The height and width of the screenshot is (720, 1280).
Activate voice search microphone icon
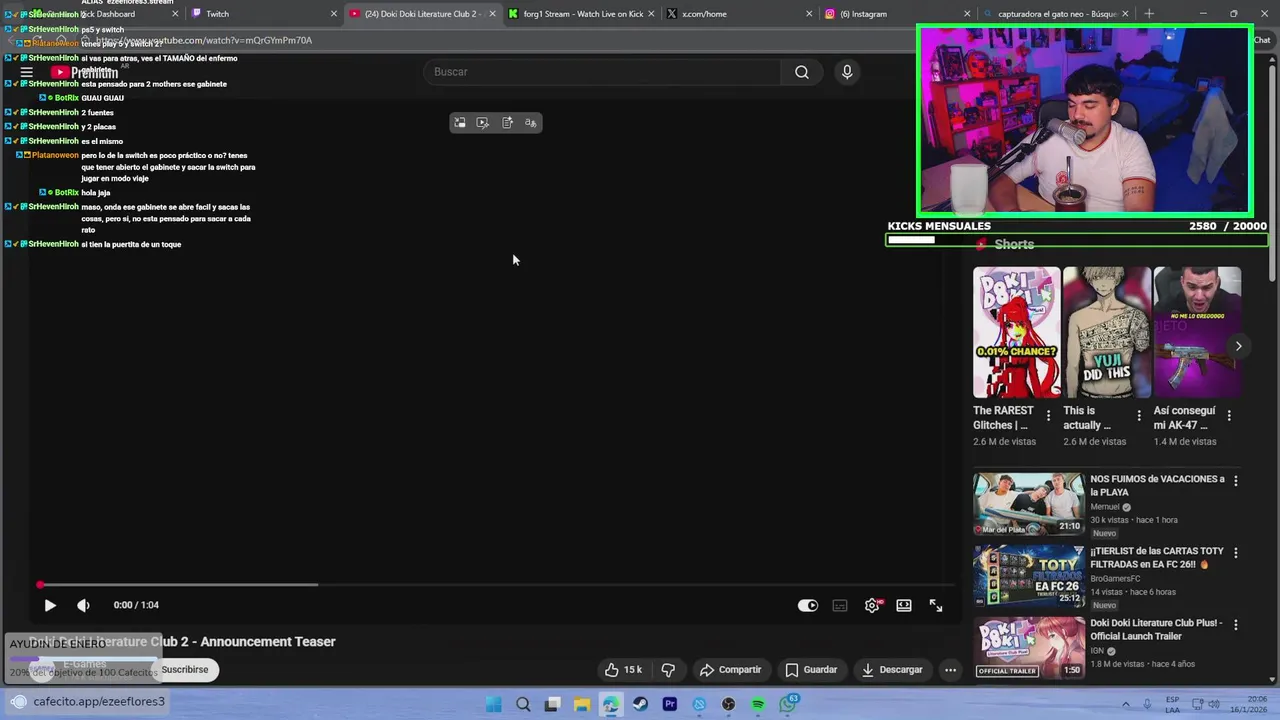[x=847, y=72]
